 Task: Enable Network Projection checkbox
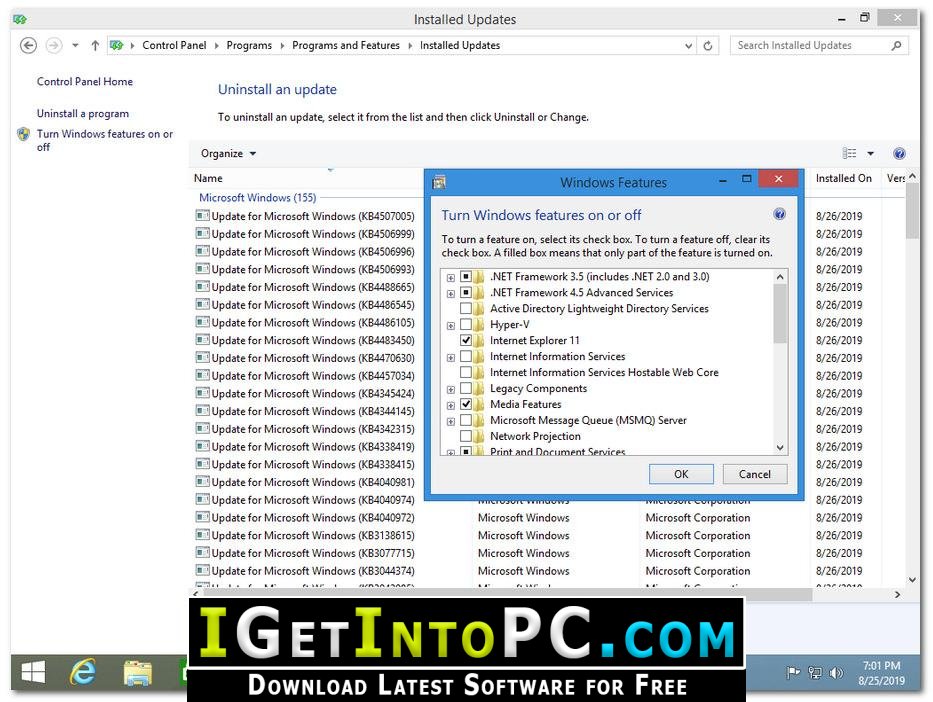466,437
